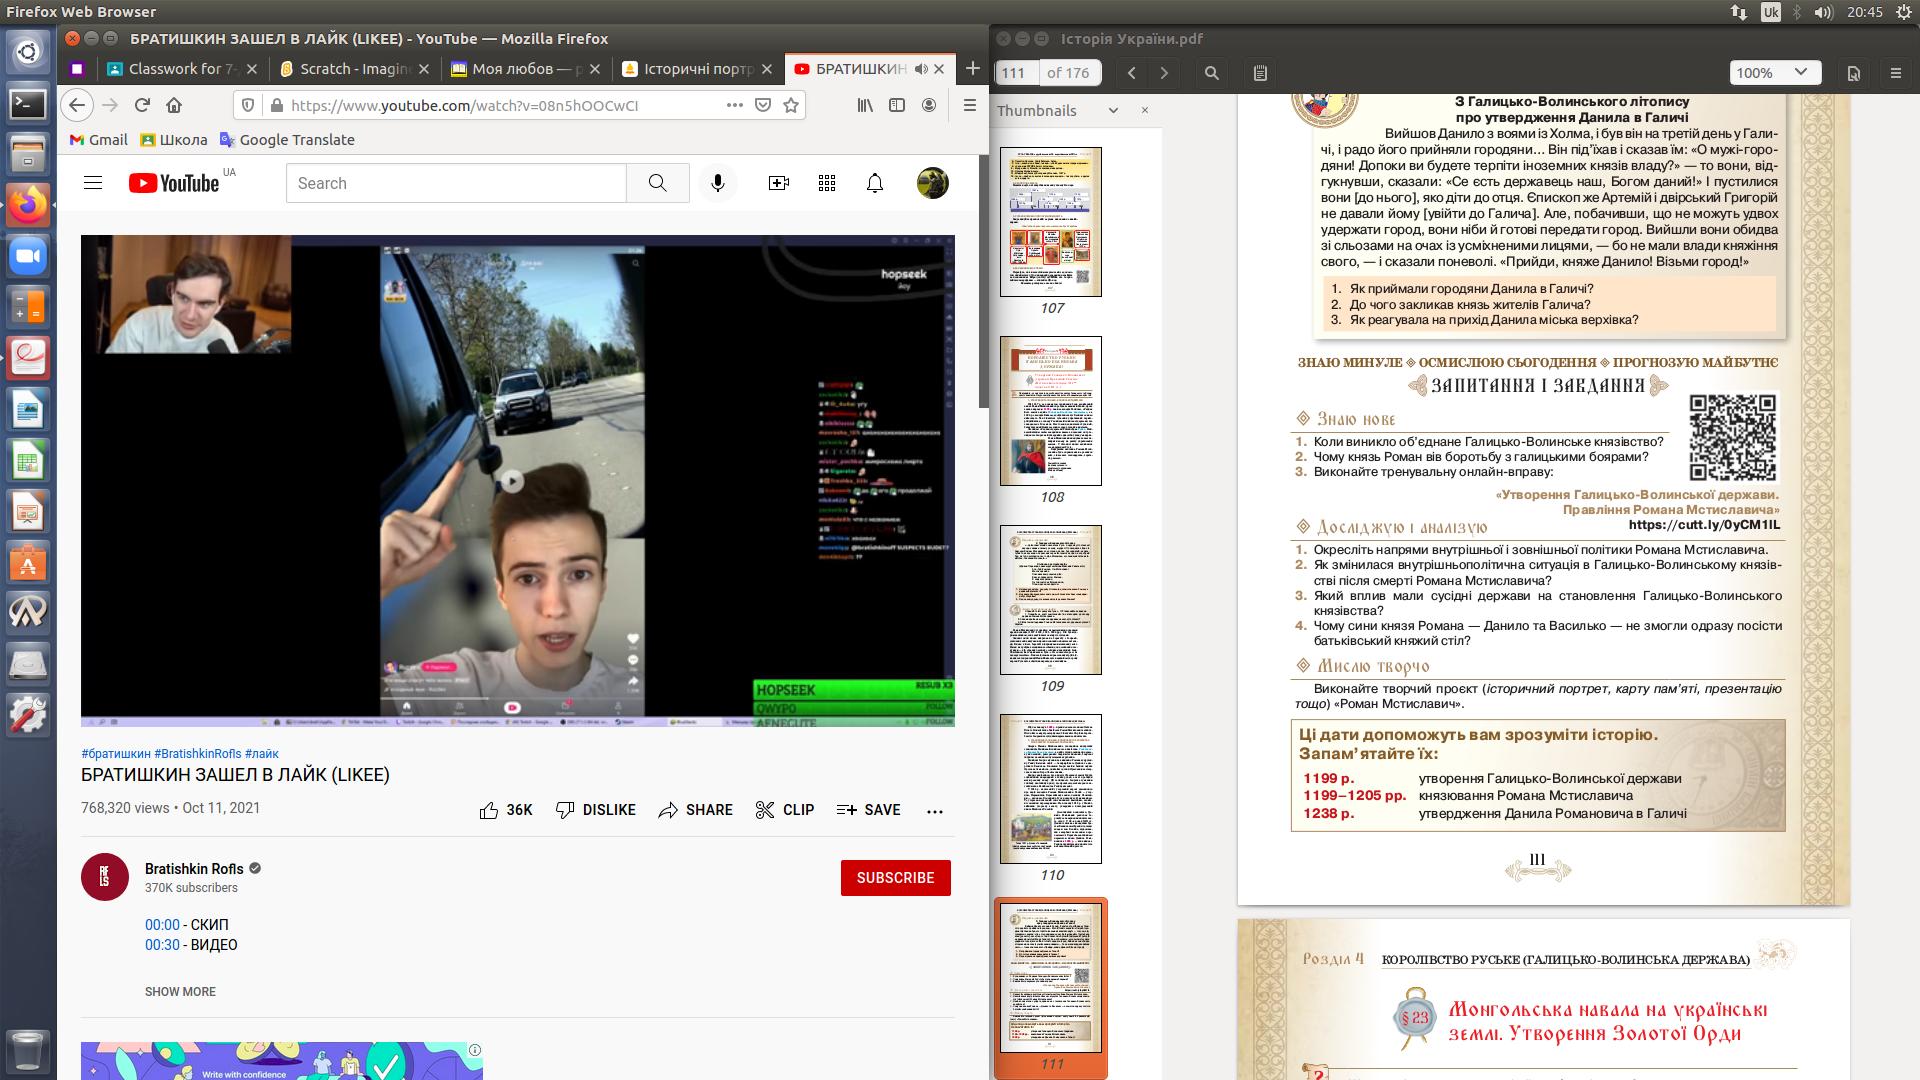Select page 109 thumbnail in sidebar
The width and height of the screenshot is (1920, 1080).
[x=1051, y=600]
